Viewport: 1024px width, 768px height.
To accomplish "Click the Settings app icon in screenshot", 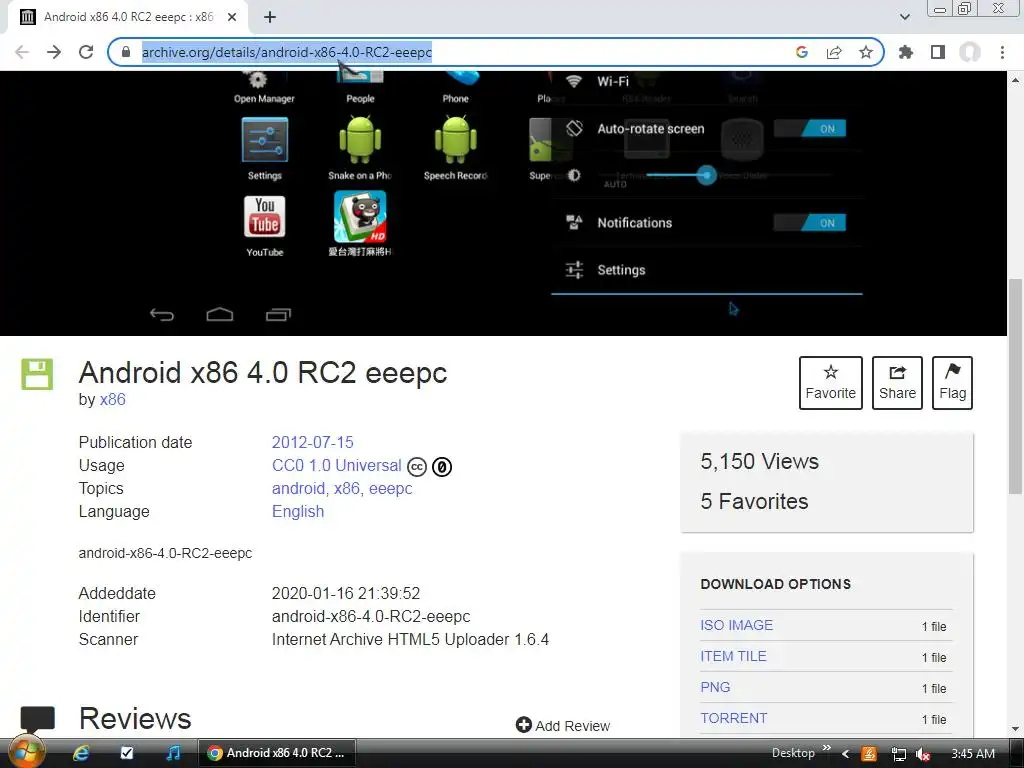I will pos(264,140).
